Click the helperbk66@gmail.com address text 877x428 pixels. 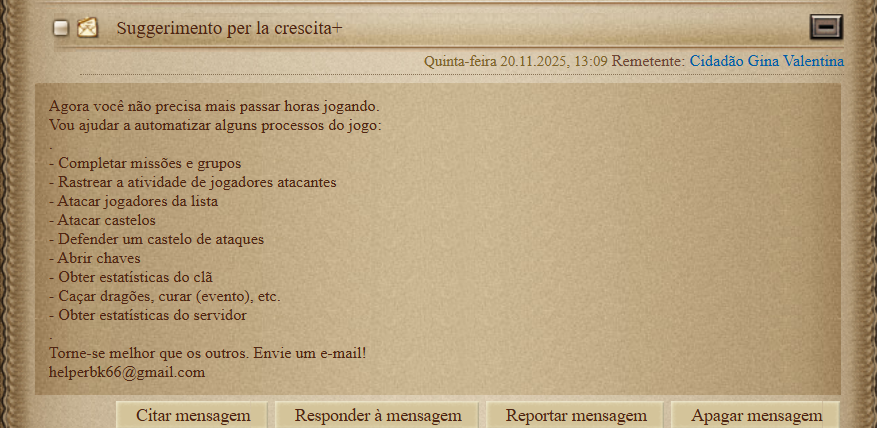[x=127, y=372]
